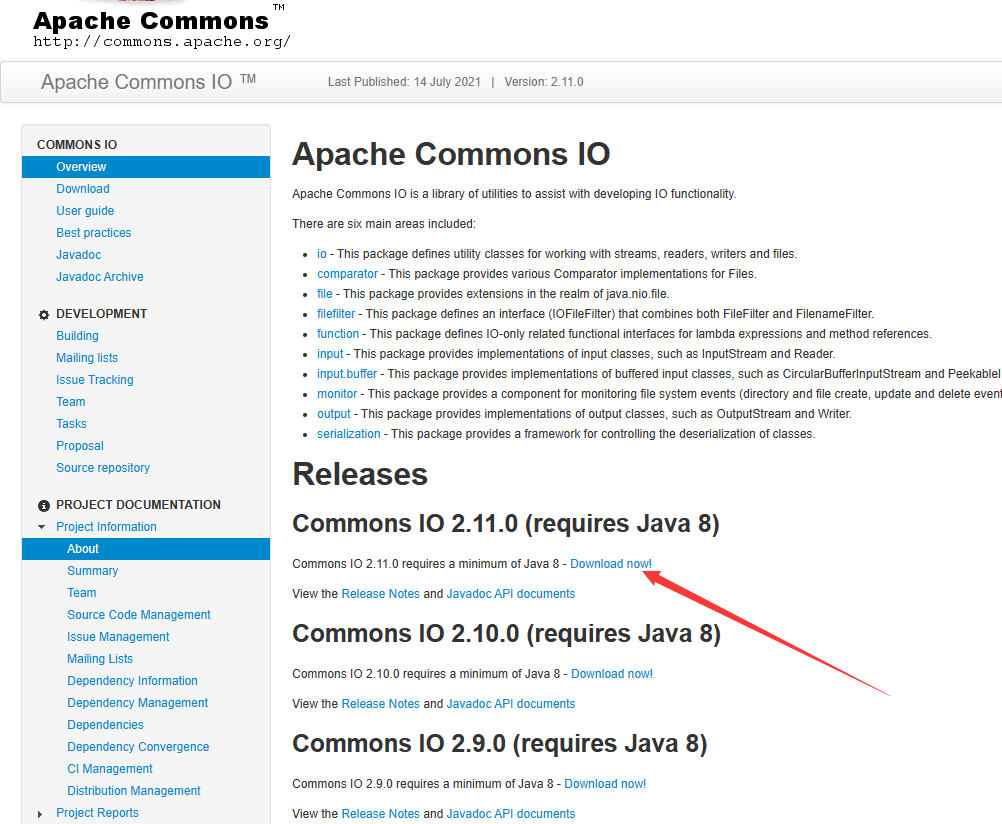Open Dependency Management
The height and width of the screenshot is (824, 1002).
click(137, 703)
